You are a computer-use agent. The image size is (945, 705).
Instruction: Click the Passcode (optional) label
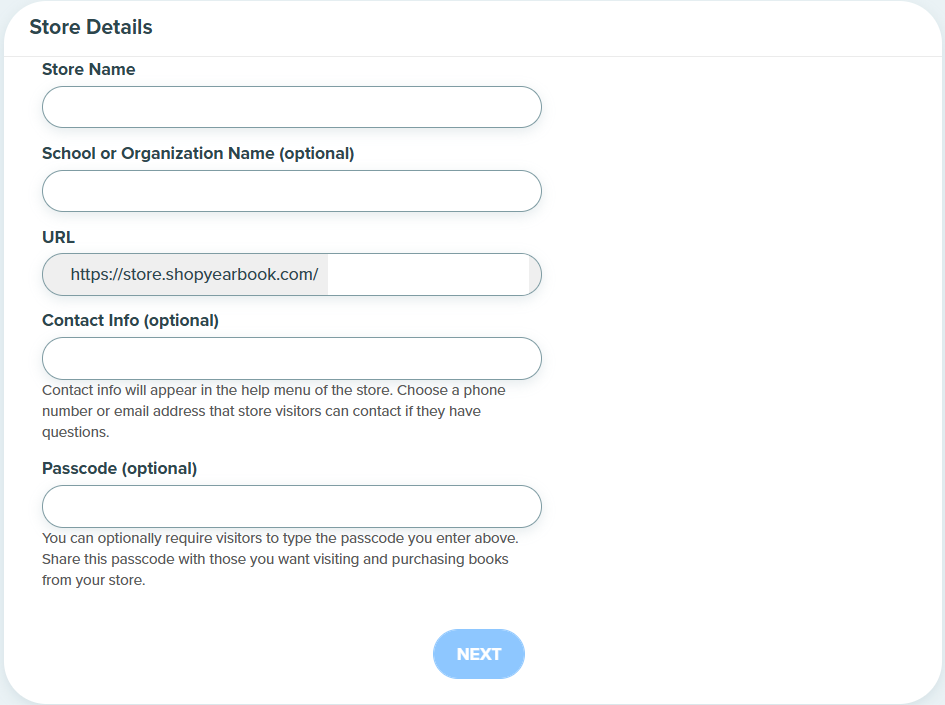pyautogui.click(x=119, y=469)
